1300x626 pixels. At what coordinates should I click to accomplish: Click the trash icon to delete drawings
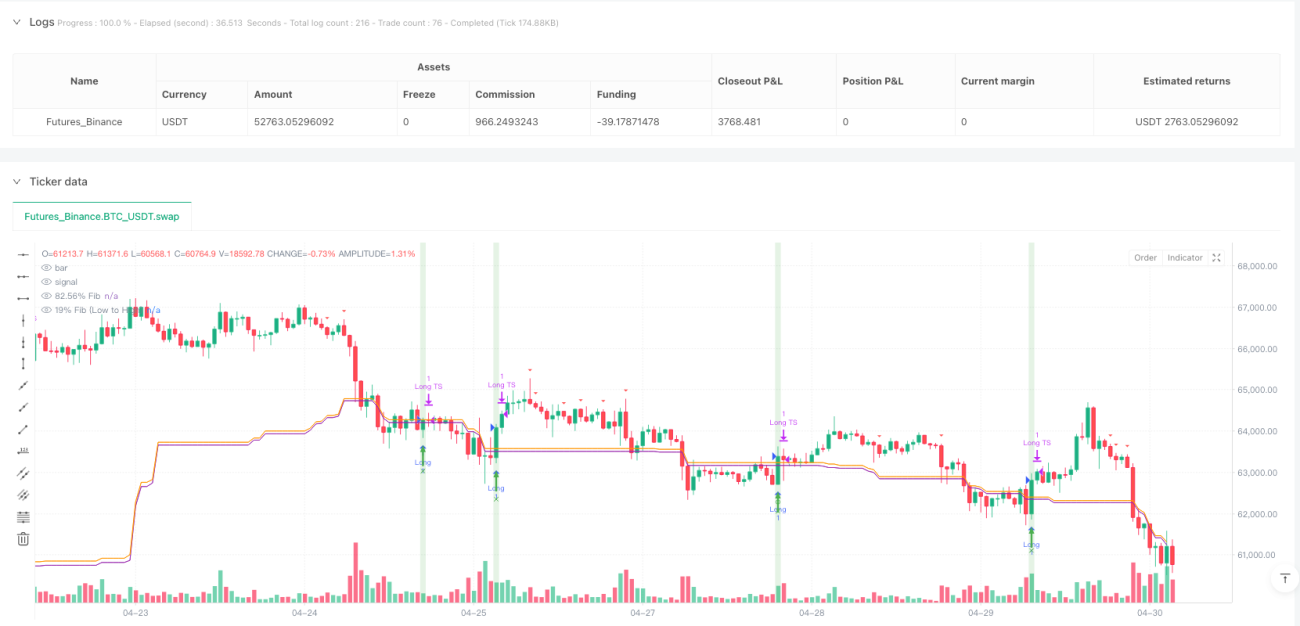23,539
